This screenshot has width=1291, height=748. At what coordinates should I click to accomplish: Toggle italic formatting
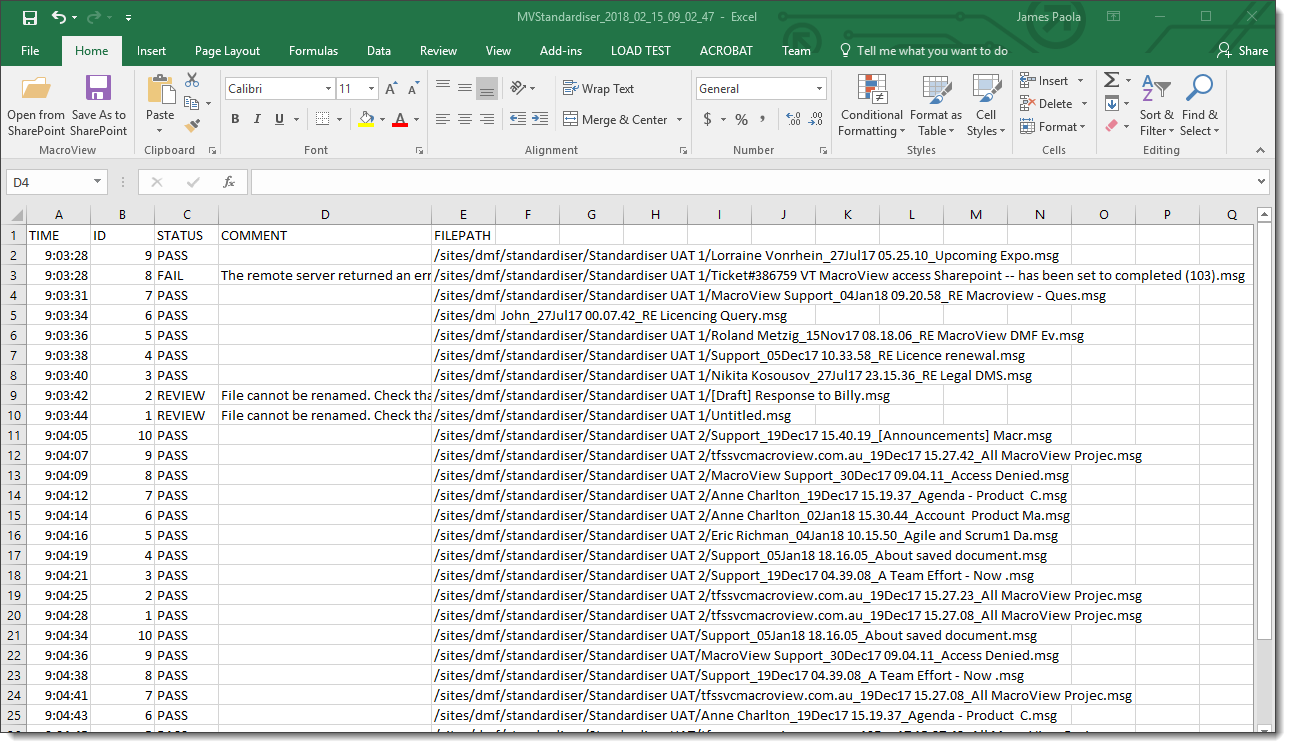pyautogui.click(x=257, y=119)
